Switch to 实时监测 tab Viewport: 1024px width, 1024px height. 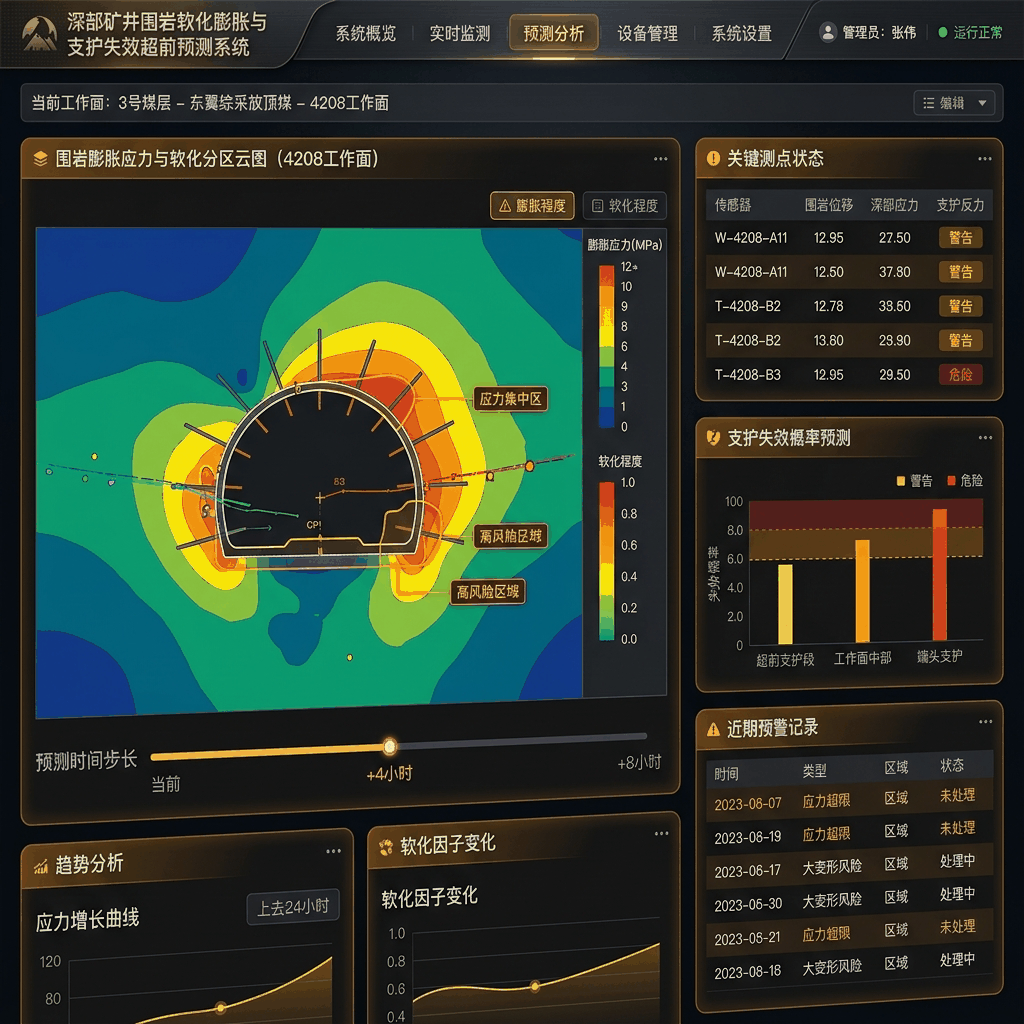tap(460, 33)
